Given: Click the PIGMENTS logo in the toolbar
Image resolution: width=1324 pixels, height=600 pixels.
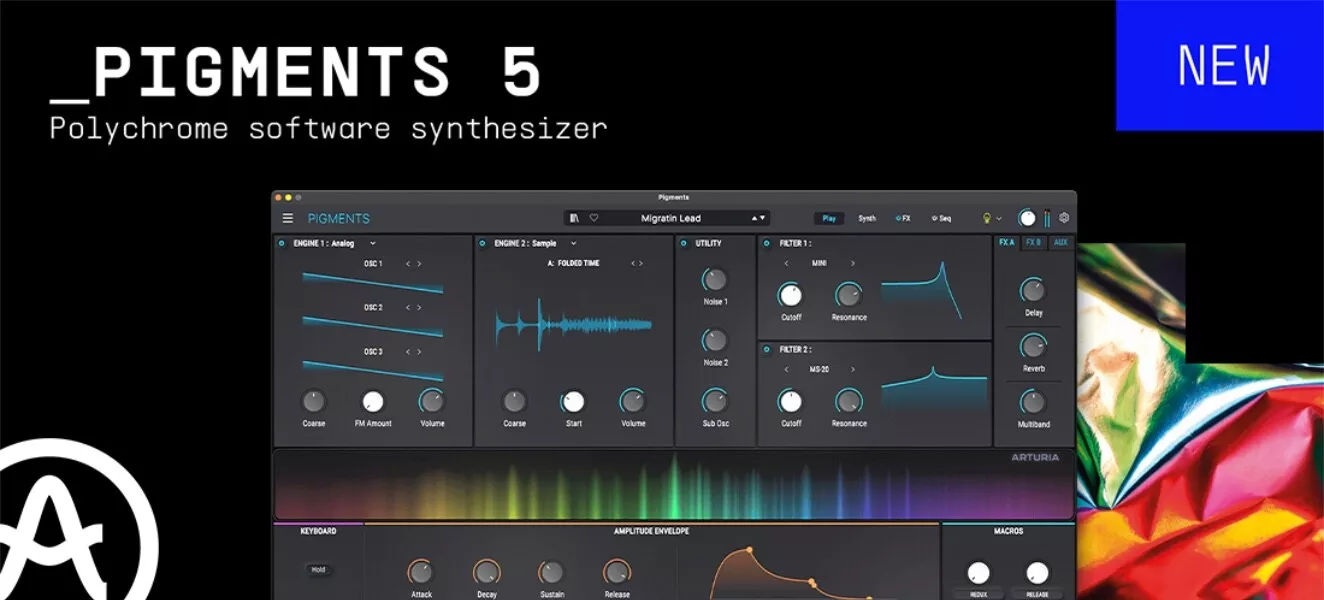Looking at the screenshot, I should coord(339,218).
